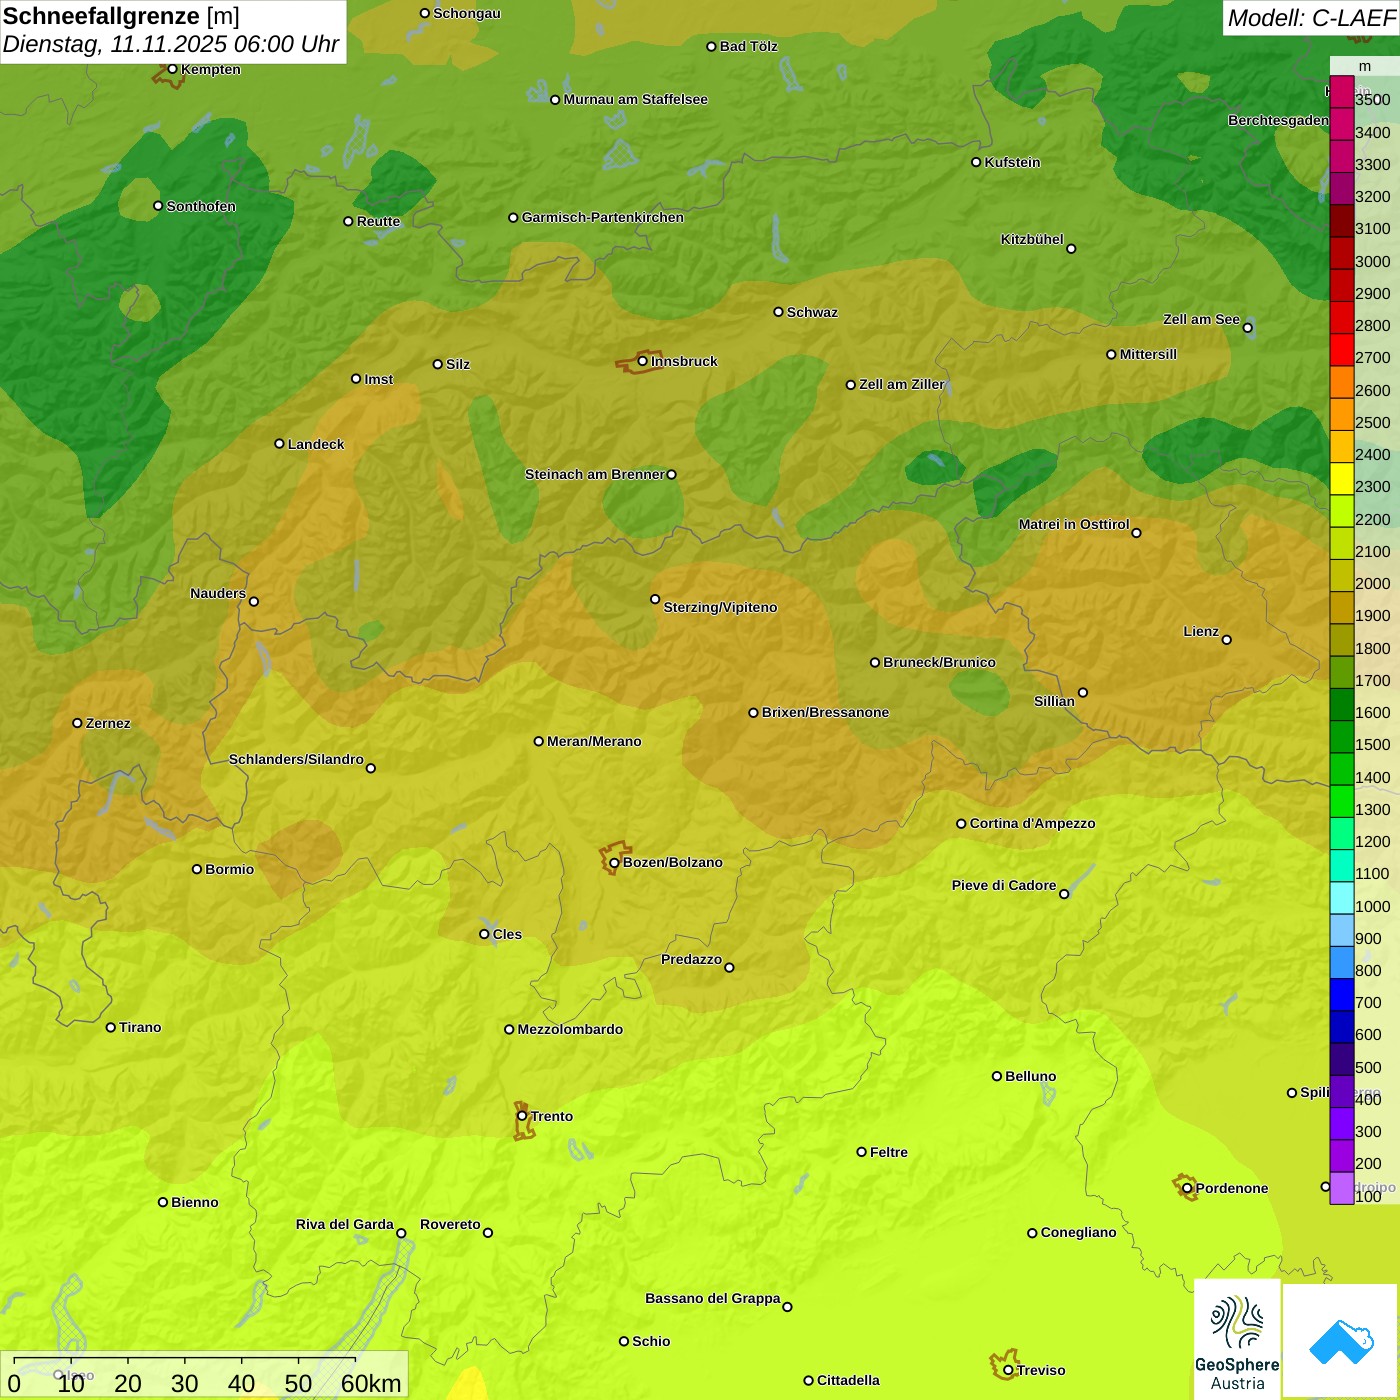This screenshot has width=1400, height=1400.
Task: Click the 2700 m red legend swatch
Action: [x=1341, y=350]
